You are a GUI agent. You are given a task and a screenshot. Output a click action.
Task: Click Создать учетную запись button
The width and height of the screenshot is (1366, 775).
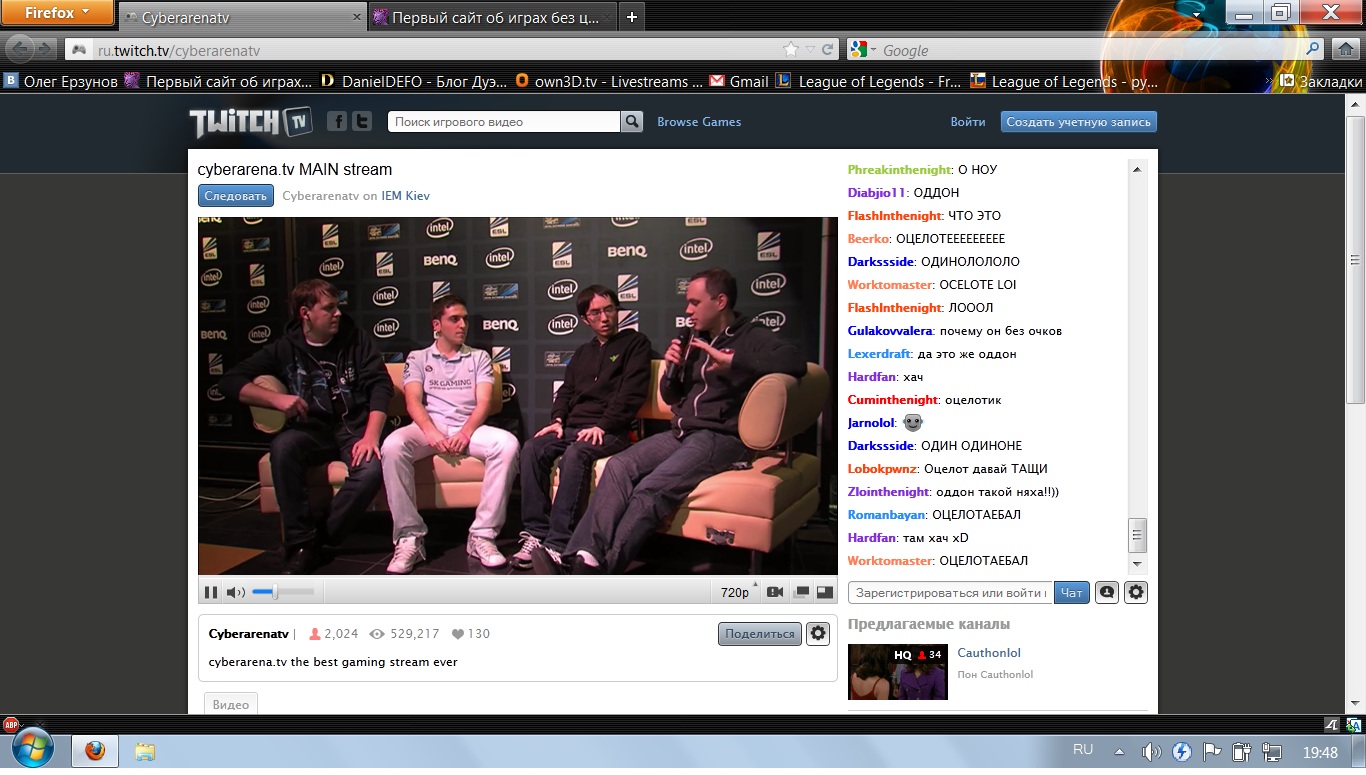coord(1079,122)
